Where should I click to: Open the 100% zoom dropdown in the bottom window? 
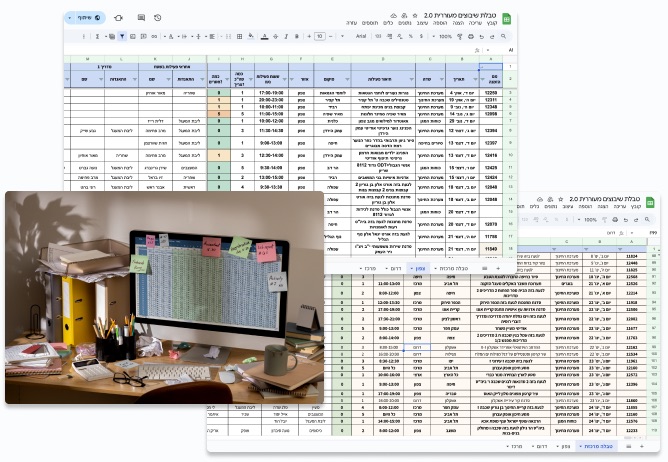(x=587, y=220)
